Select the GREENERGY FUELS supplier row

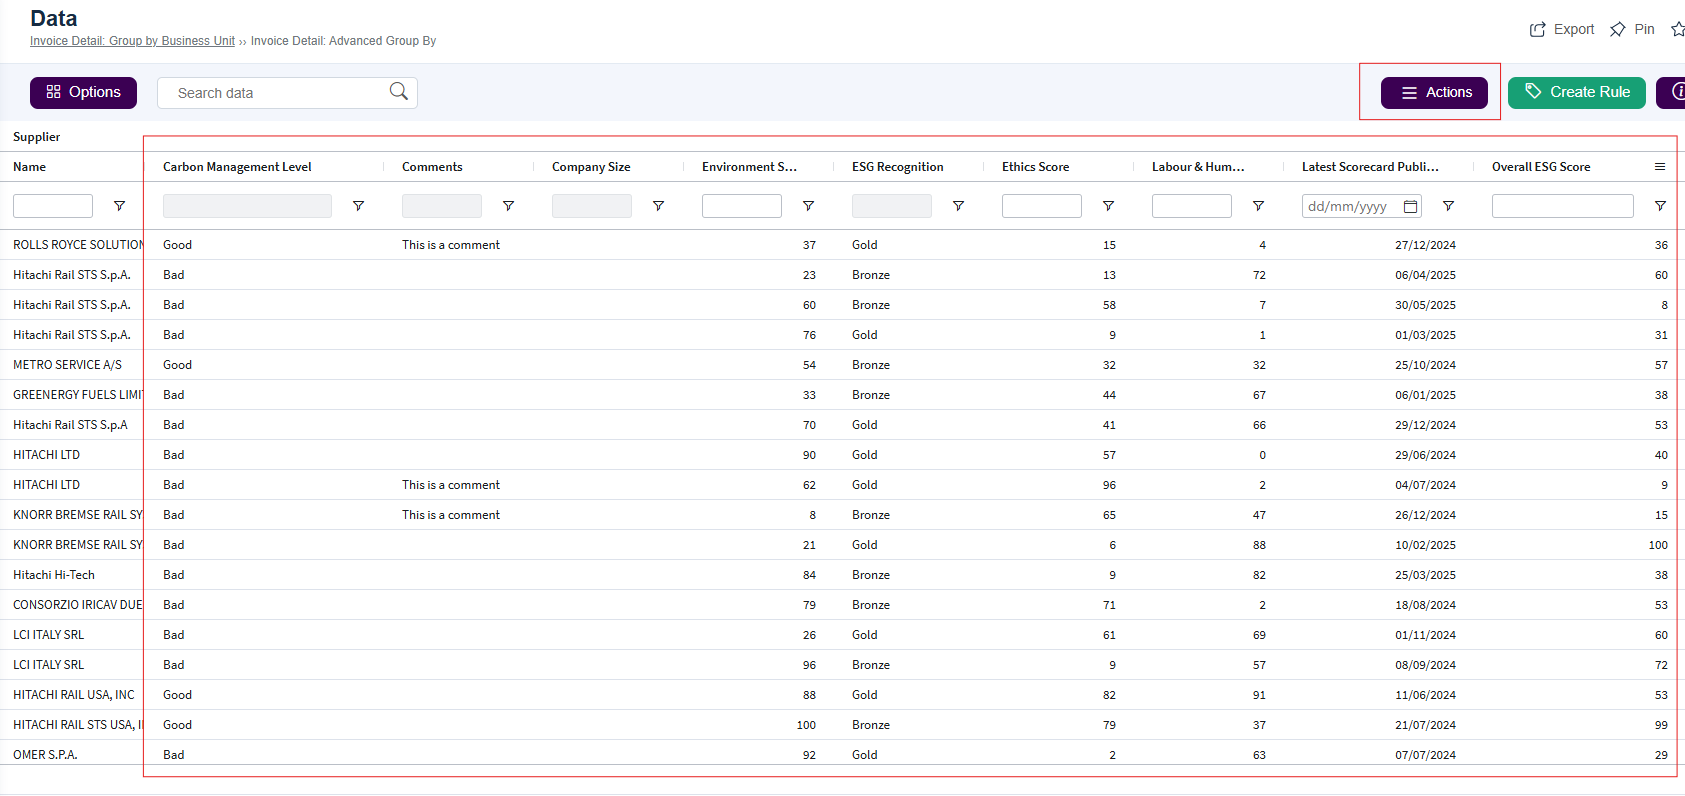pyautogui.click(x=78, y=395)
